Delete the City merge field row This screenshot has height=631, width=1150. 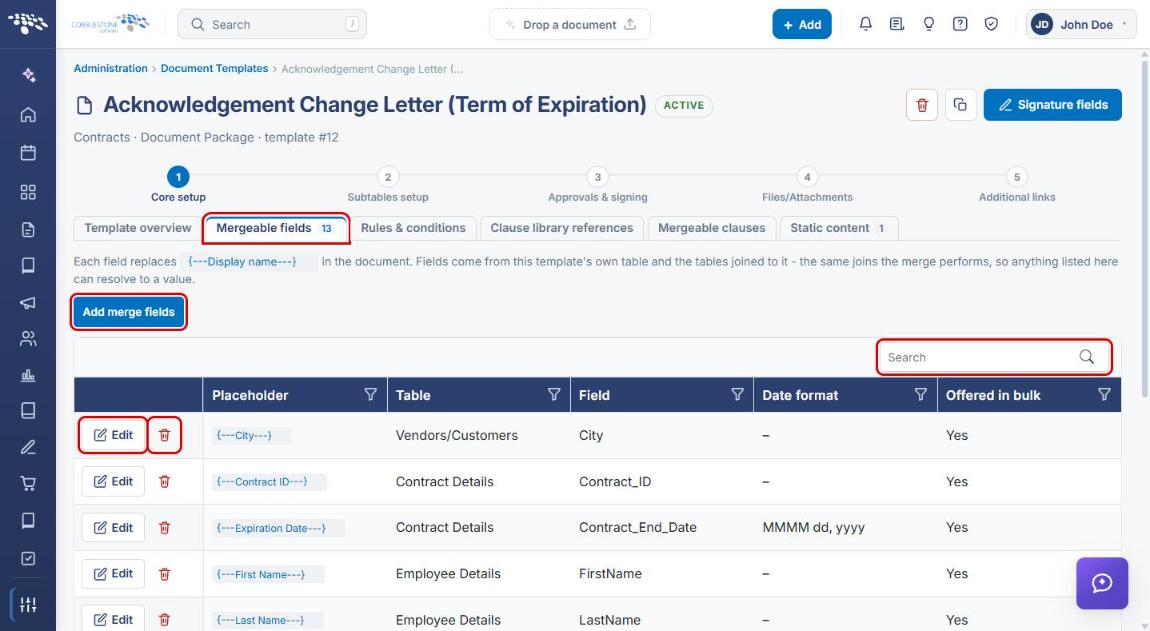tap(164, 435)
